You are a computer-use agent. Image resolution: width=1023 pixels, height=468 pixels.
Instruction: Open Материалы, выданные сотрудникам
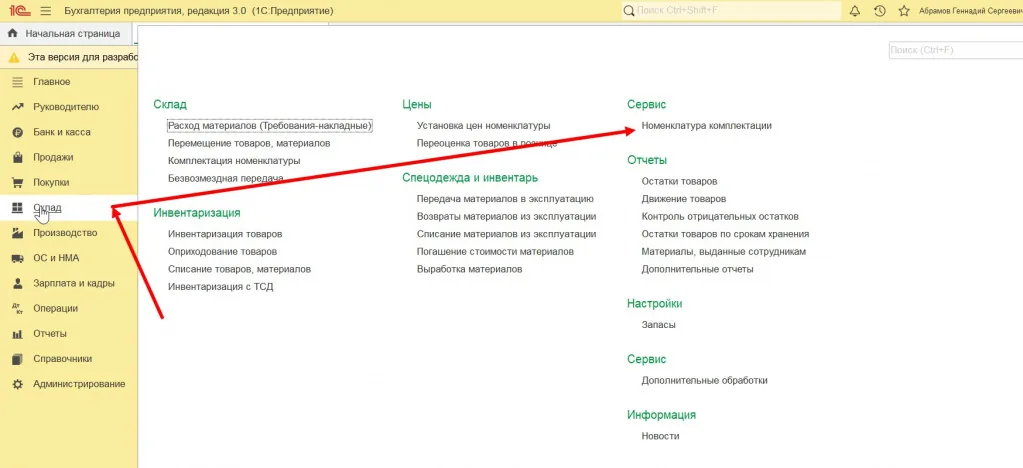(x=724, y=251)
